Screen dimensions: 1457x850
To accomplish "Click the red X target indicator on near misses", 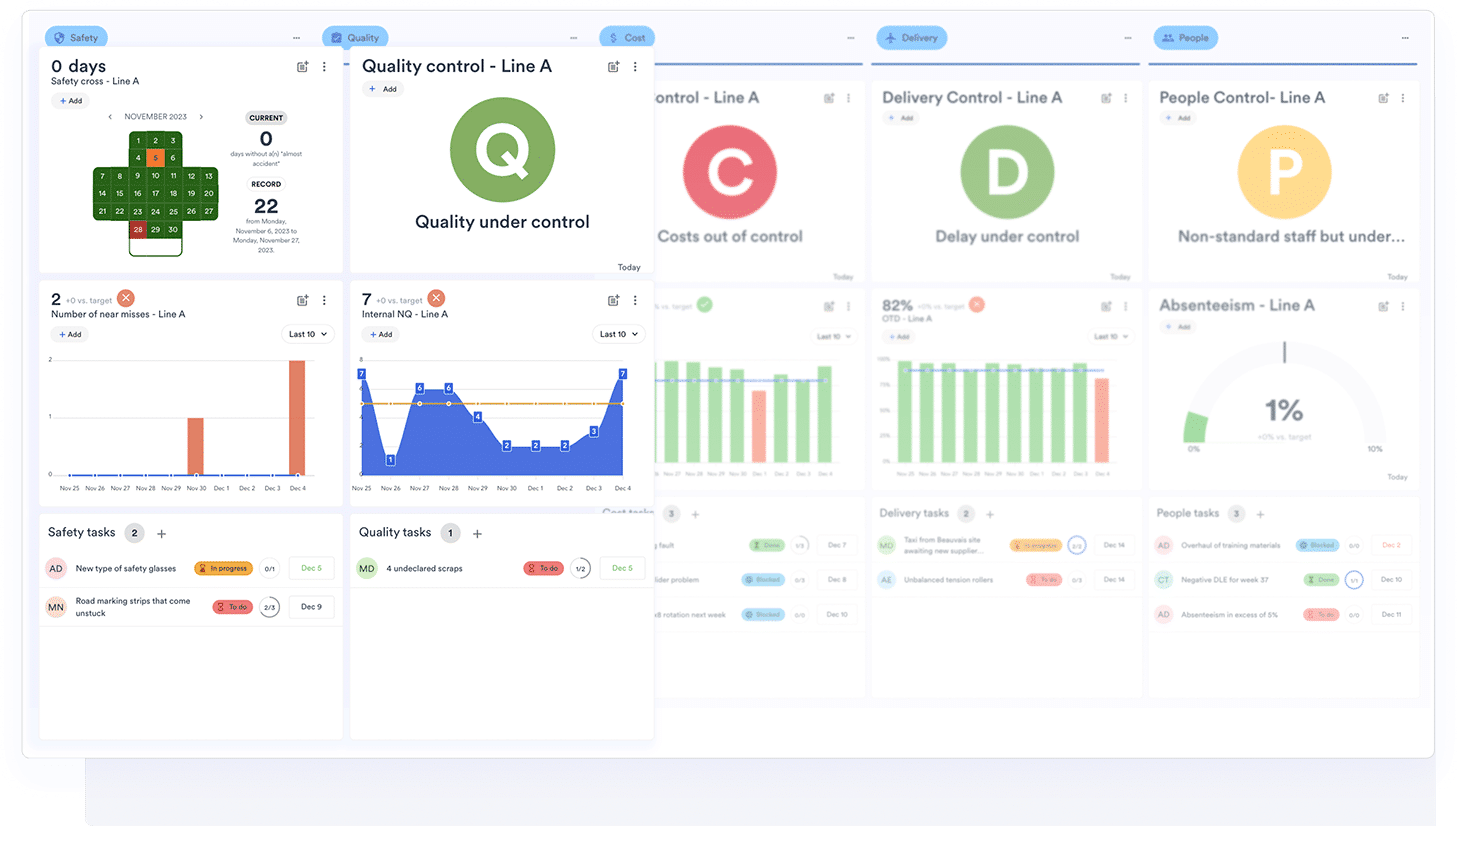I will tap(124, 297).
